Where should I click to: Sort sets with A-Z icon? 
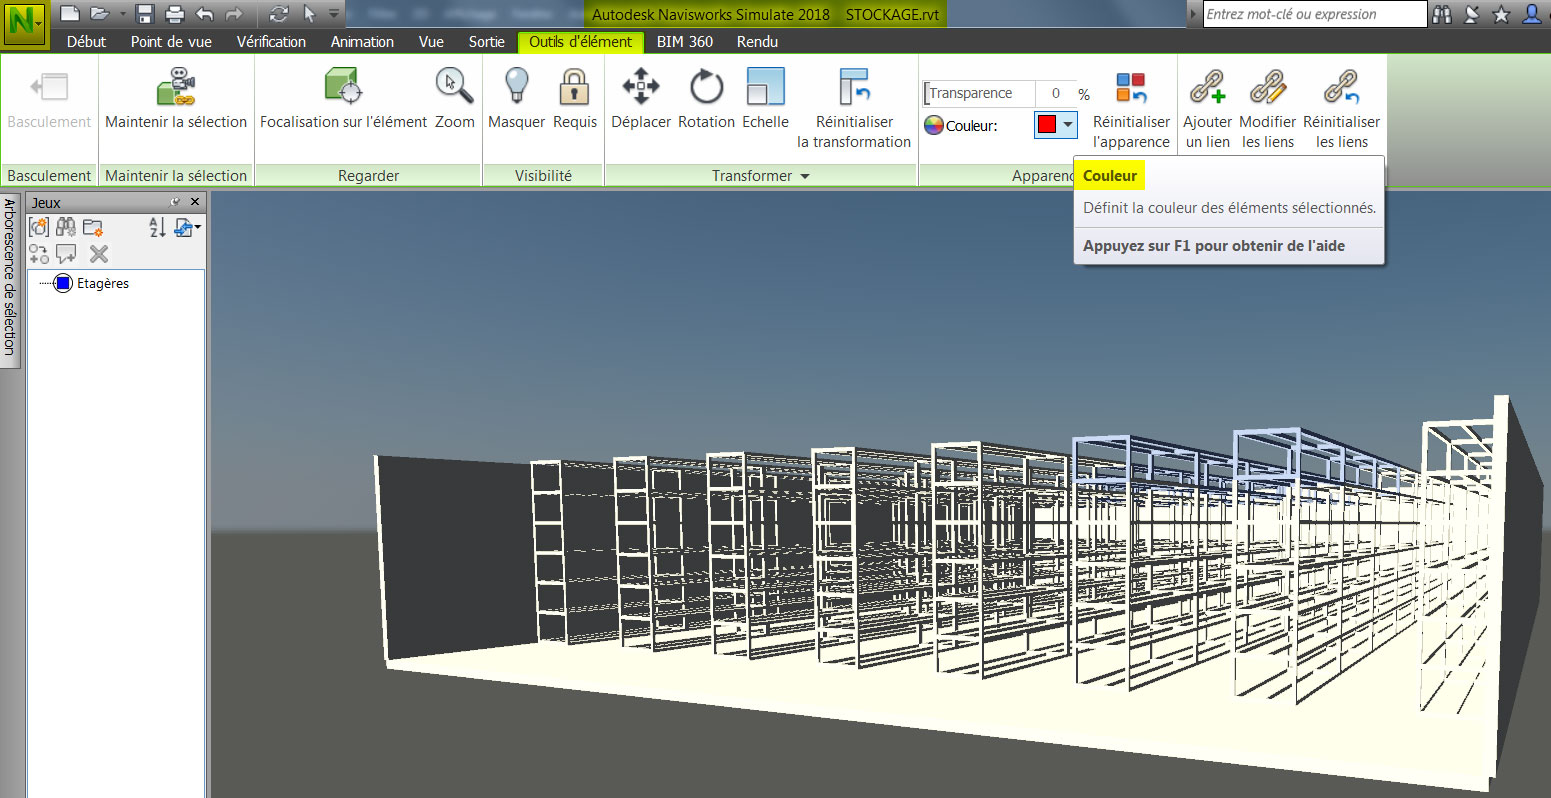157,228
